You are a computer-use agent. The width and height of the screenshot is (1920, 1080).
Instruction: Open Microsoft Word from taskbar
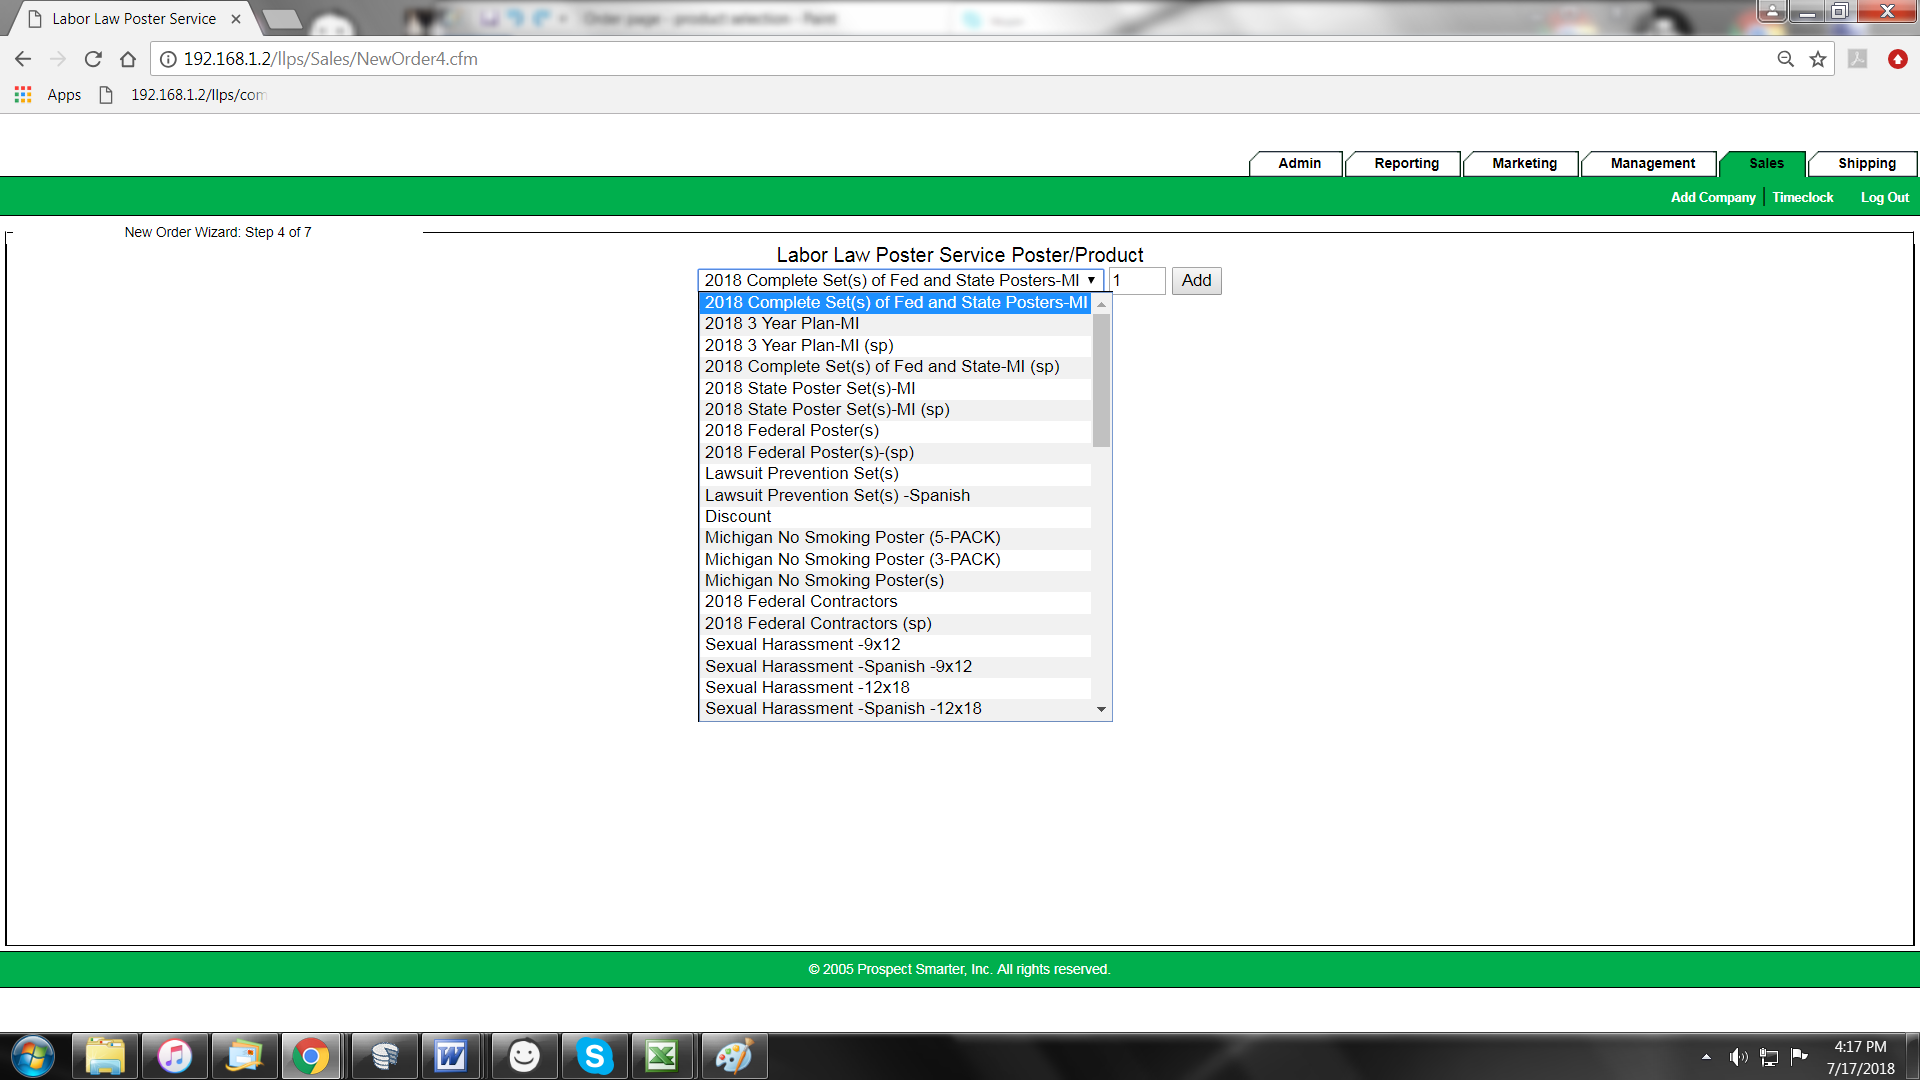point(450,1056)
